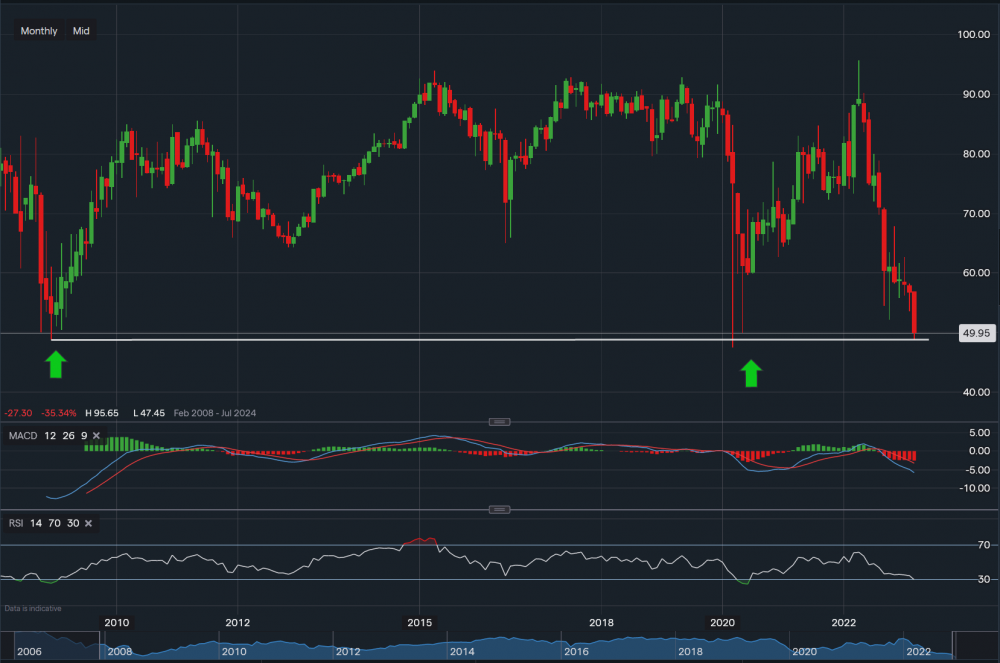1000x663 pixels.
Task: Select the 2015 label on the timeline
Action: click(419, 622)
